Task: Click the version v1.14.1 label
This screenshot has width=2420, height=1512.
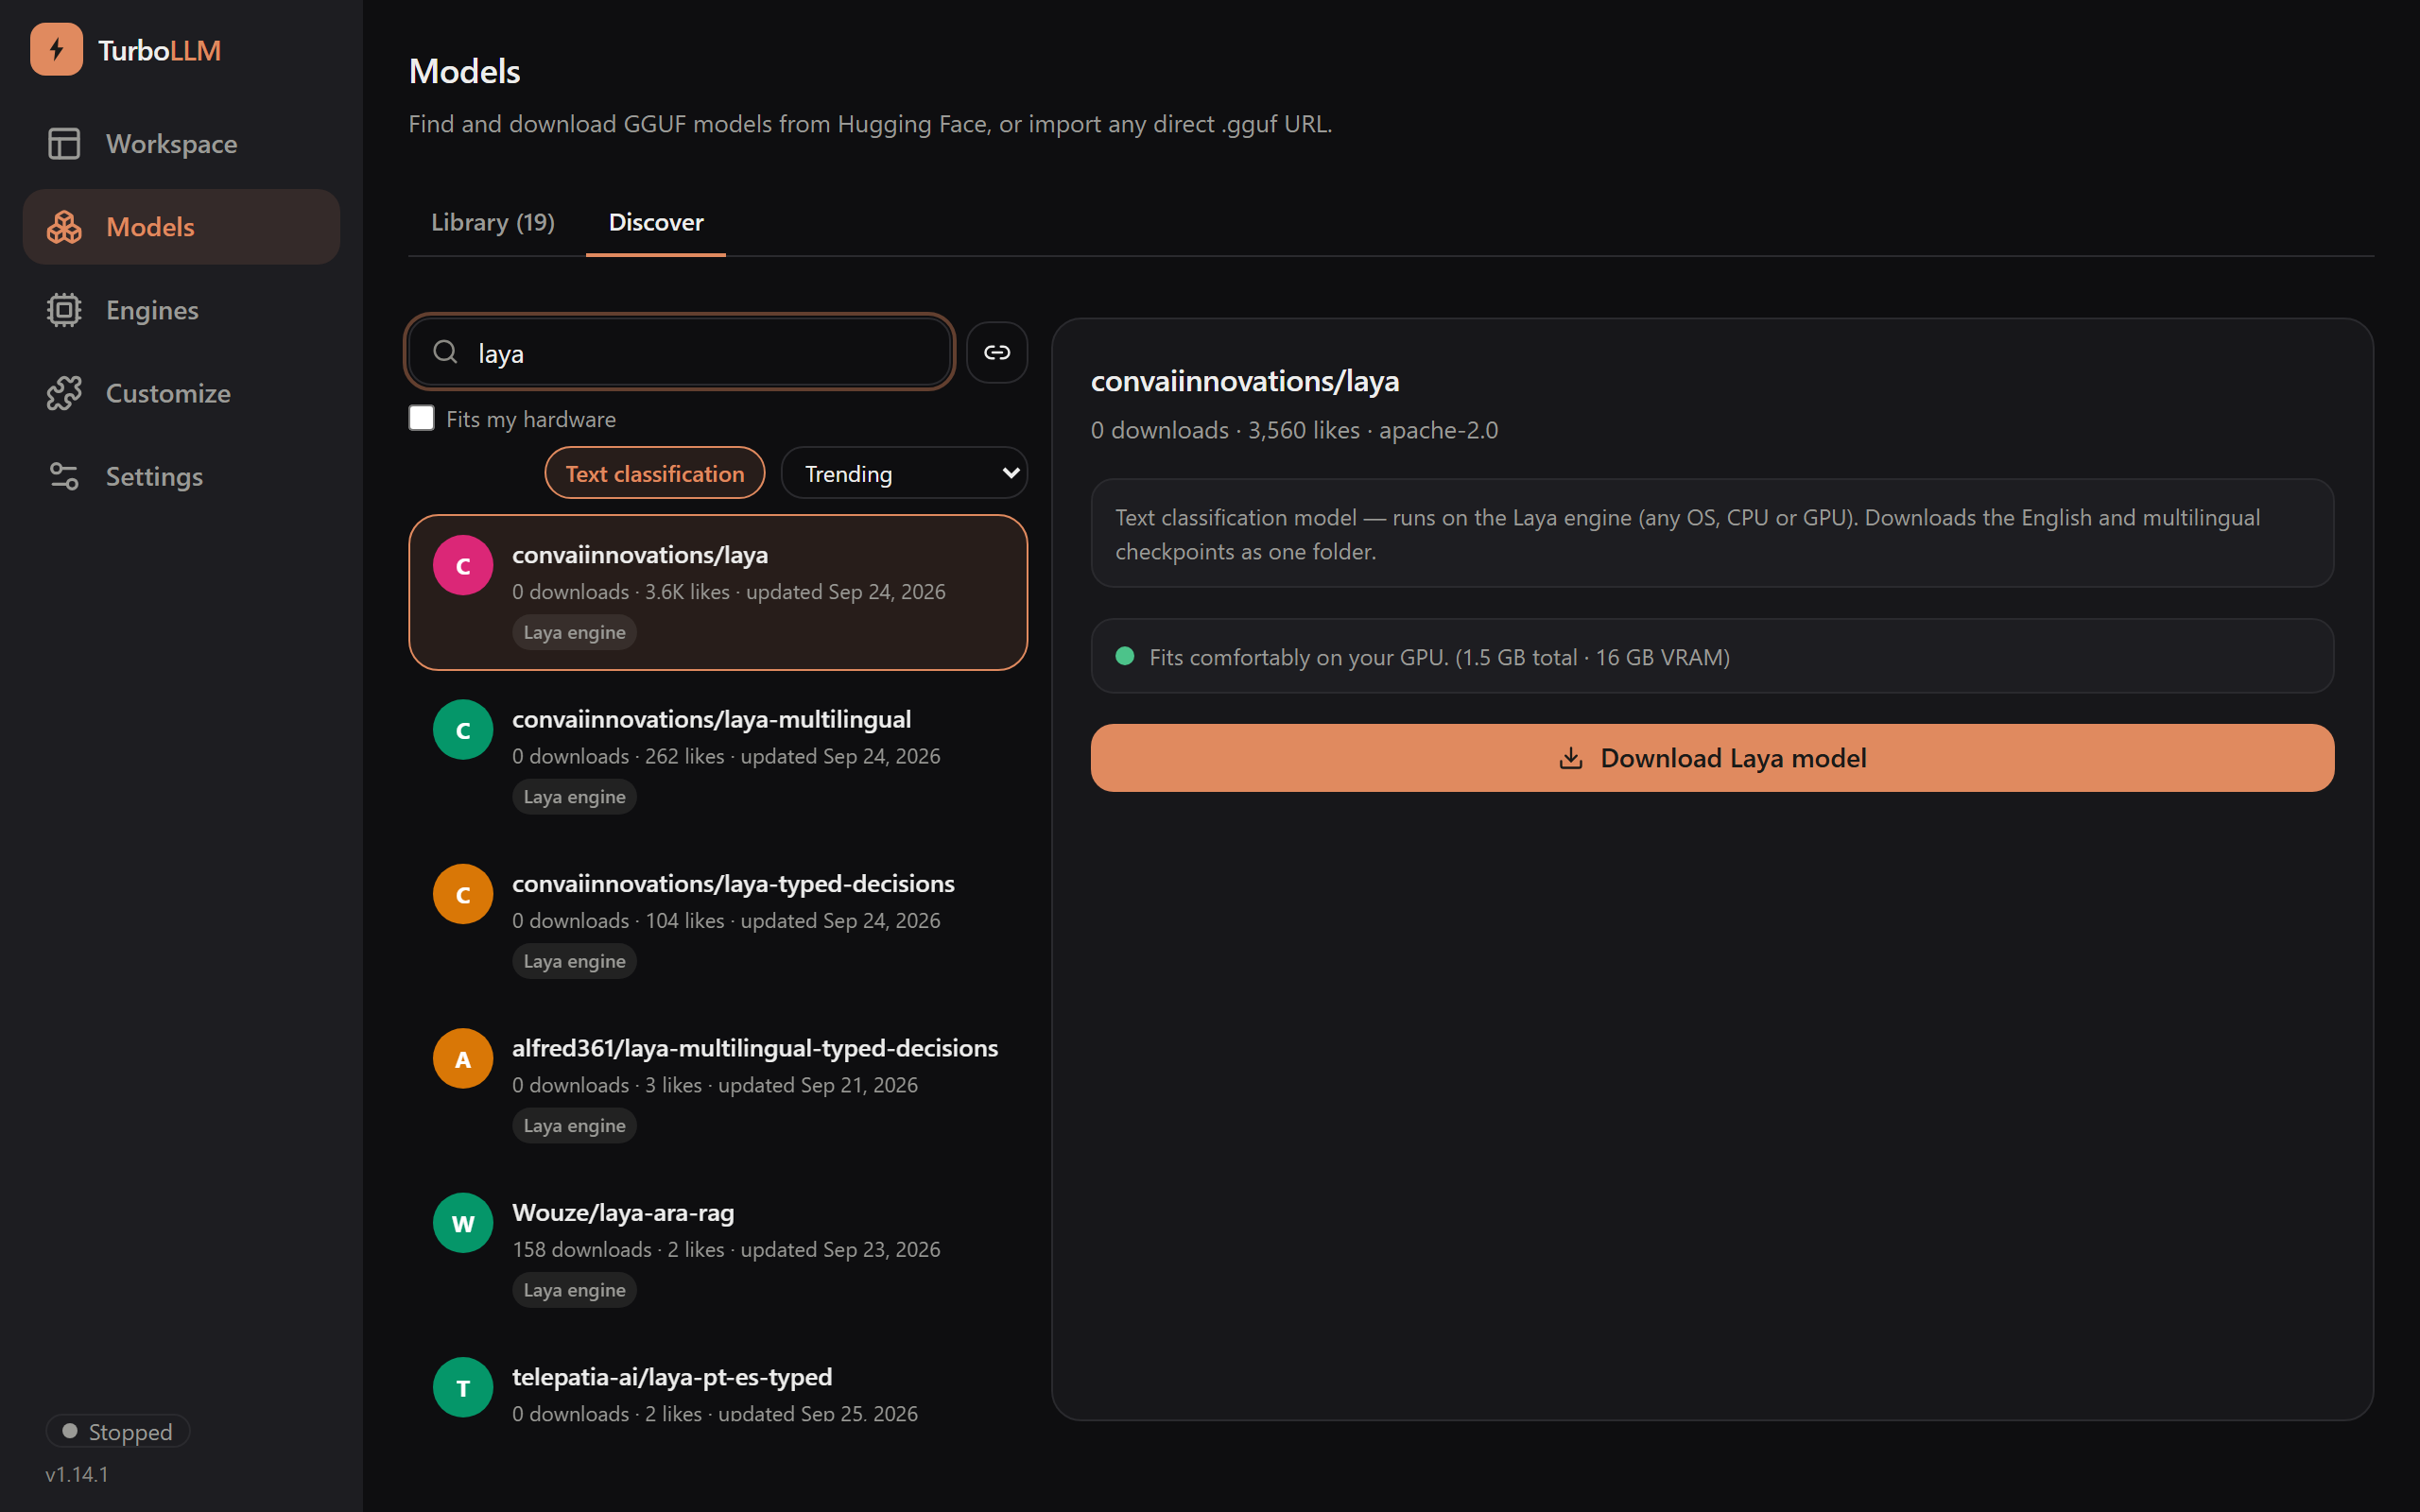Action: point(77,1474)
